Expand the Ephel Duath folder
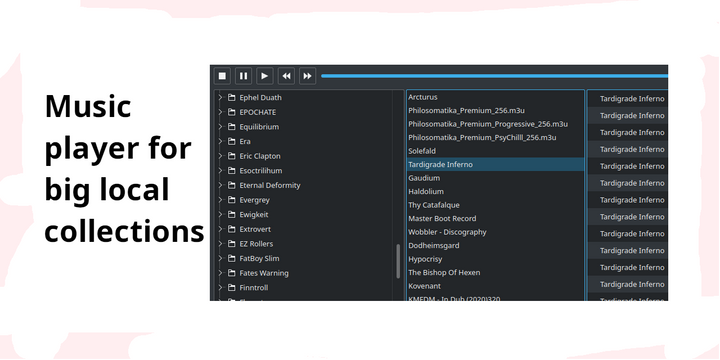The image size is (720, 360). (x=220, y=97)
